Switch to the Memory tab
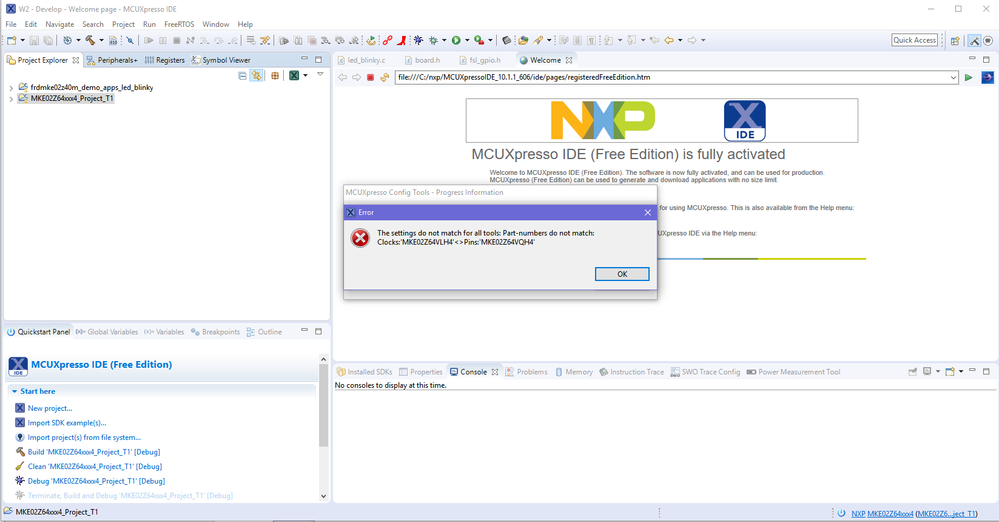 coord(573,372)
